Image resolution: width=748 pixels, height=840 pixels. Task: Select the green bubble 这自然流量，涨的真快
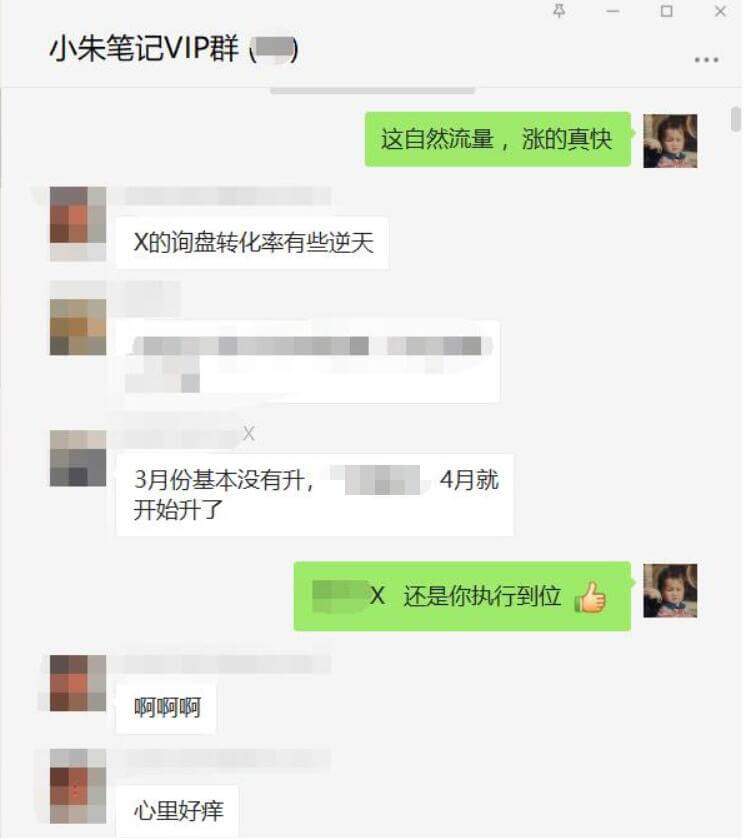[498, 139]
